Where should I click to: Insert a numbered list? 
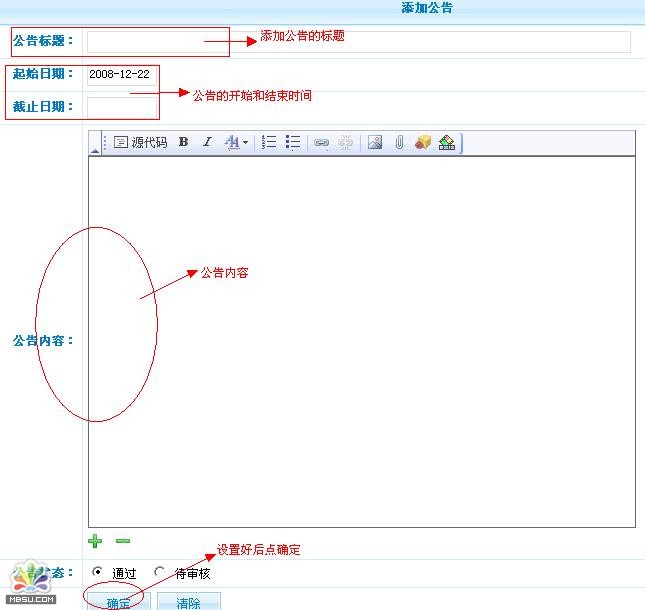coord(269,143)
